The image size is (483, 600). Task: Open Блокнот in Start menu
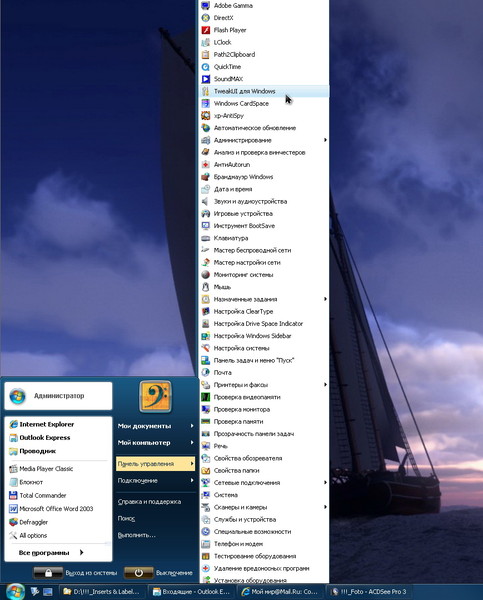58,482
